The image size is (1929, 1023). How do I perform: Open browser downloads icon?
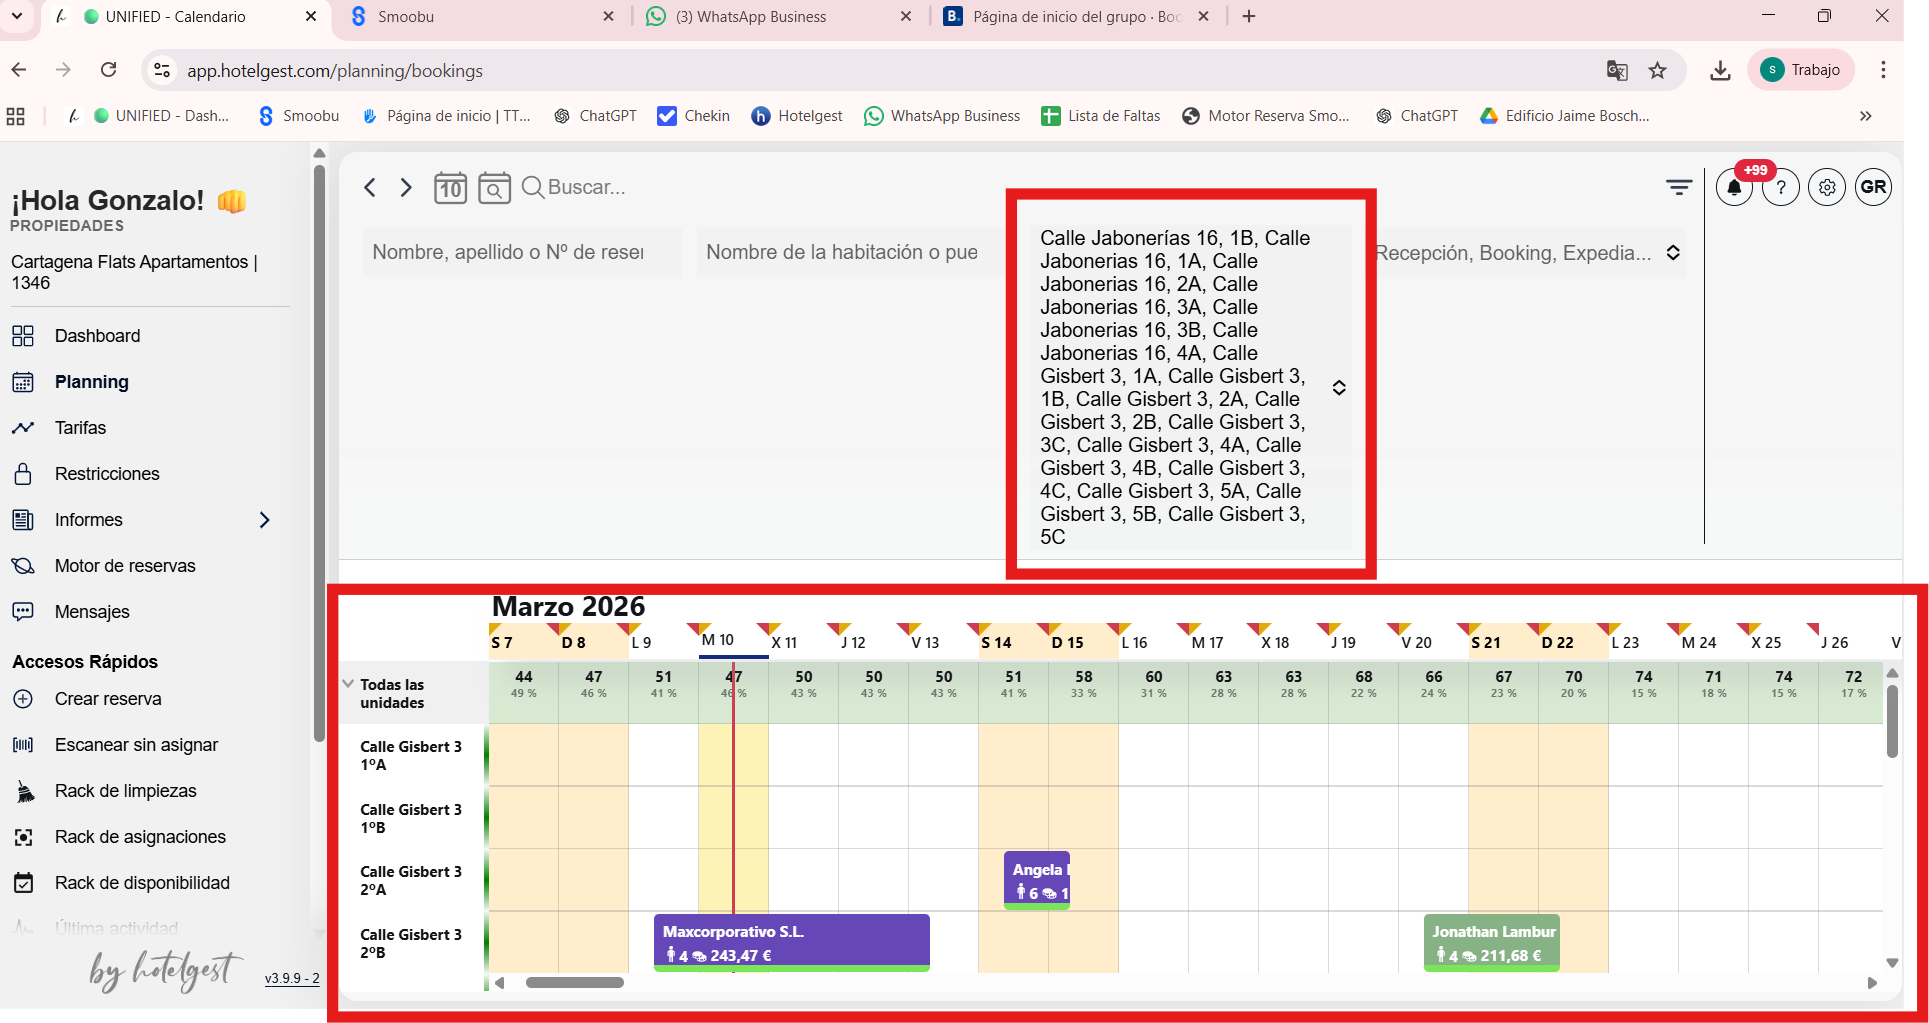[x=1720, y=70]
